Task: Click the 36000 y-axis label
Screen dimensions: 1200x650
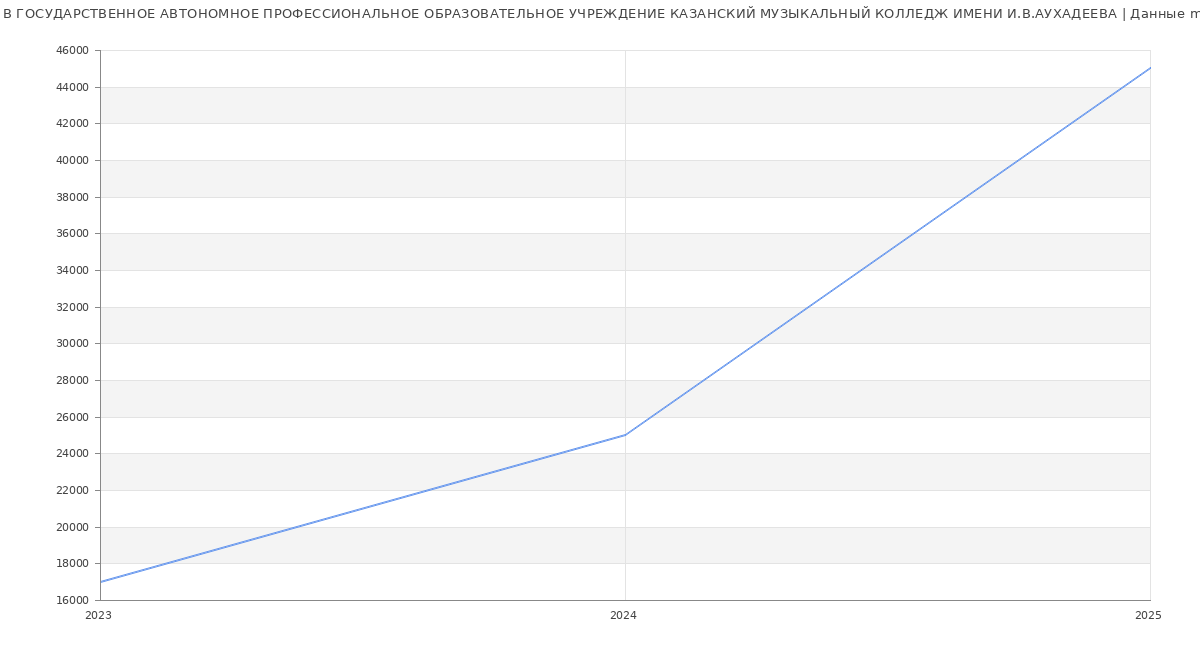Action: (73, 234)
